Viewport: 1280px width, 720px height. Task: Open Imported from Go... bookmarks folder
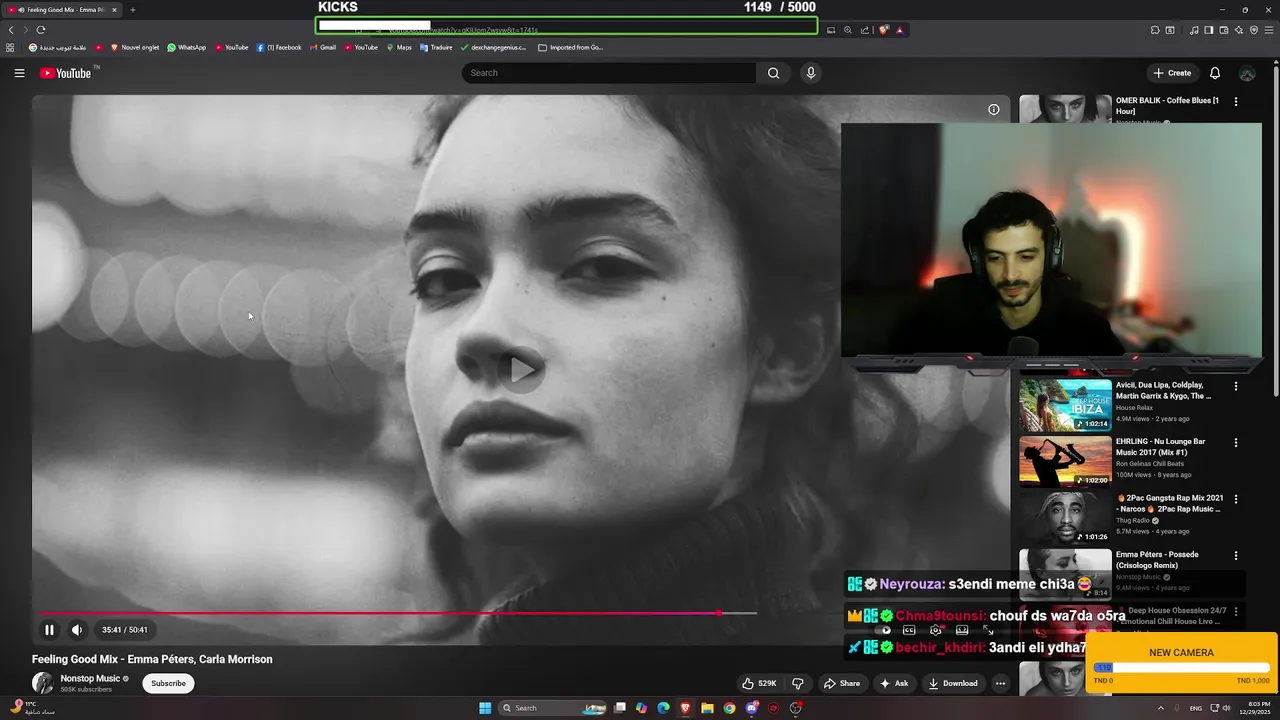point(570,47)
